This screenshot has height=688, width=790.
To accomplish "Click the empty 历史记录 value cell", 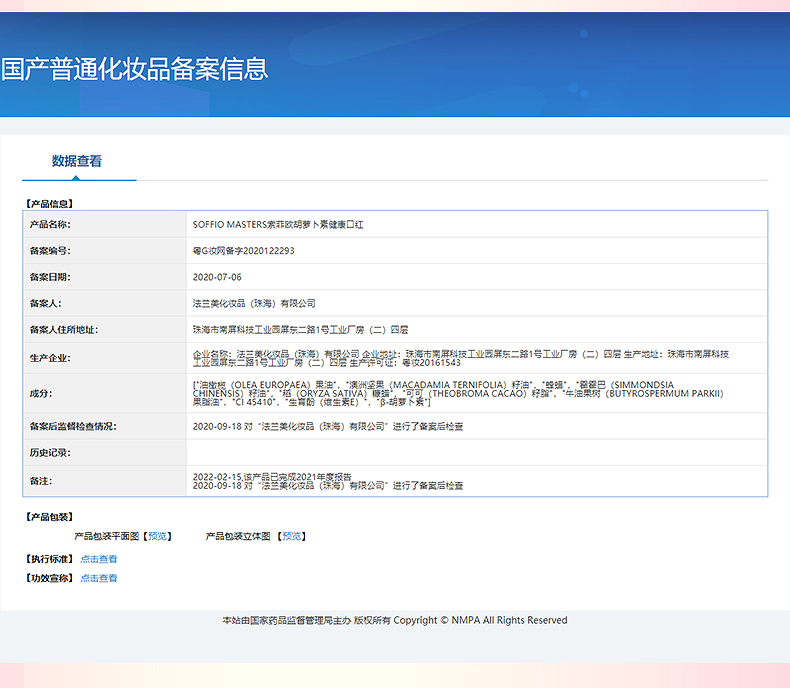I will pos(476,453).
